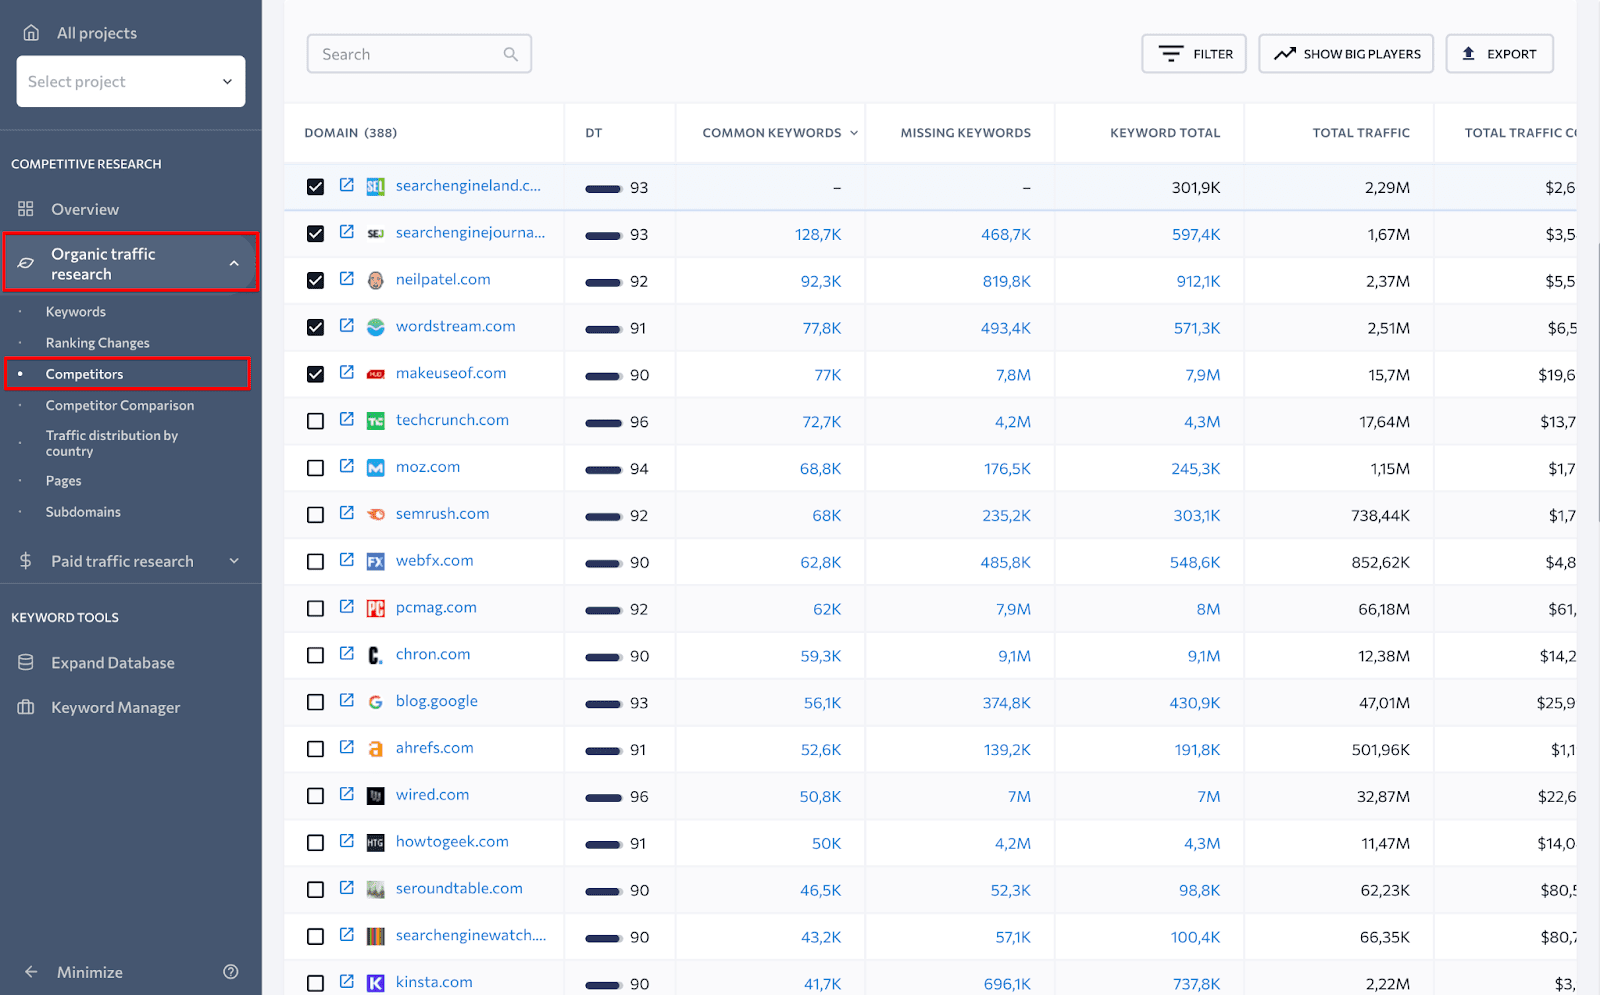Open the makeuseof.com domain link
The width and height of the screenshot is (1600, 995).
point(451,373)
